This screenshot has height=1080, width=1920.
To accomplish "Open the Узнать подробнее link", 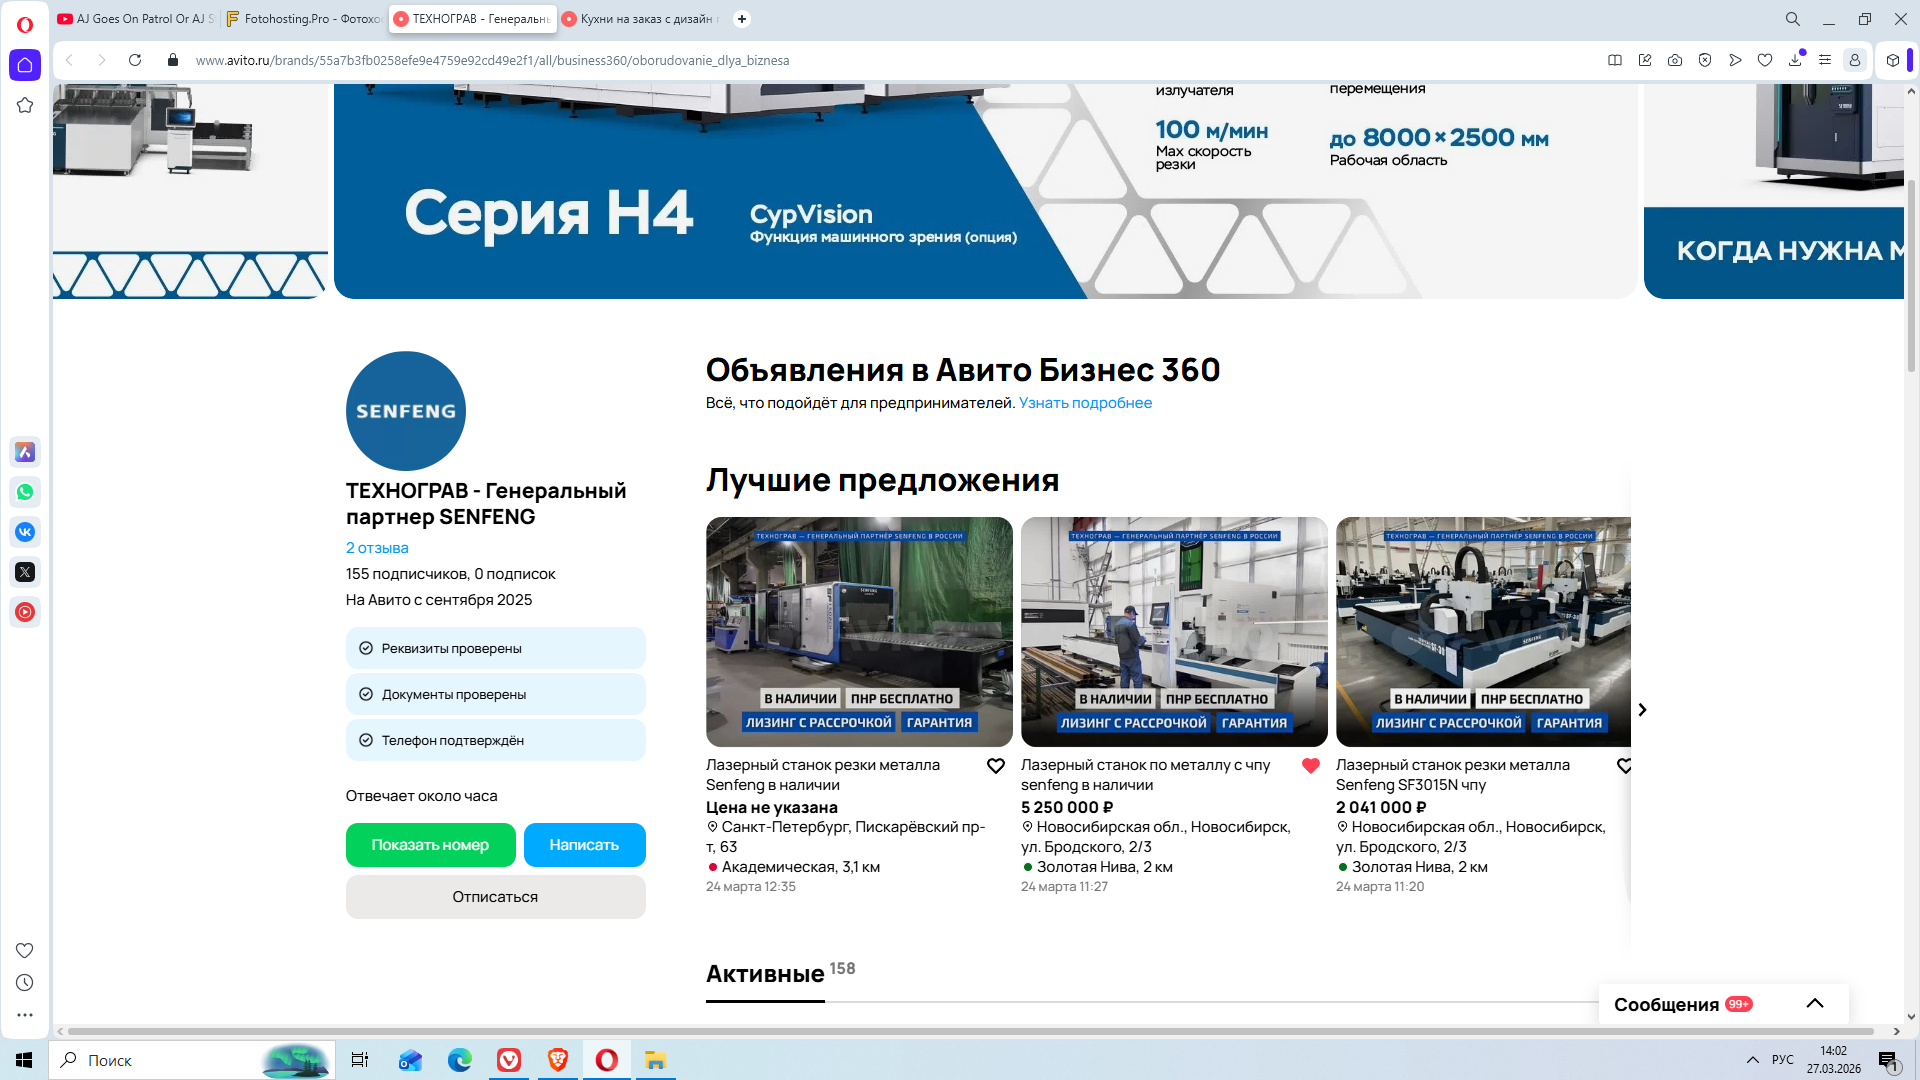I will [x=1085, y=403].
